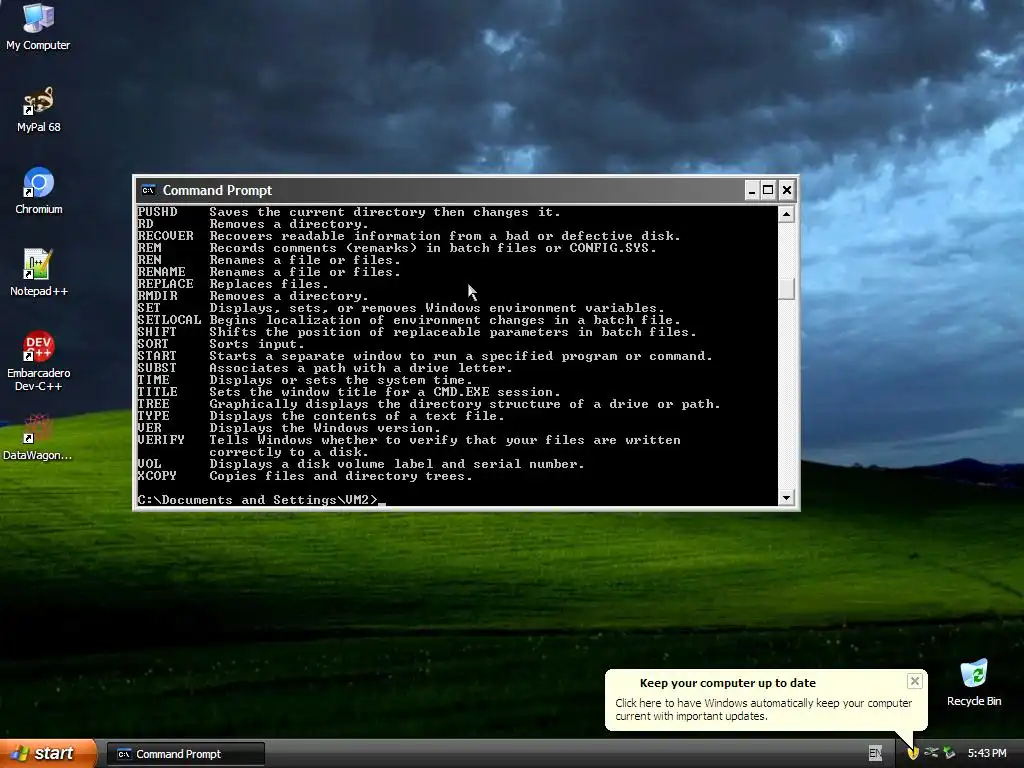Close the Command Prompt window
The image size is (1024, 768).
(786, 190)
